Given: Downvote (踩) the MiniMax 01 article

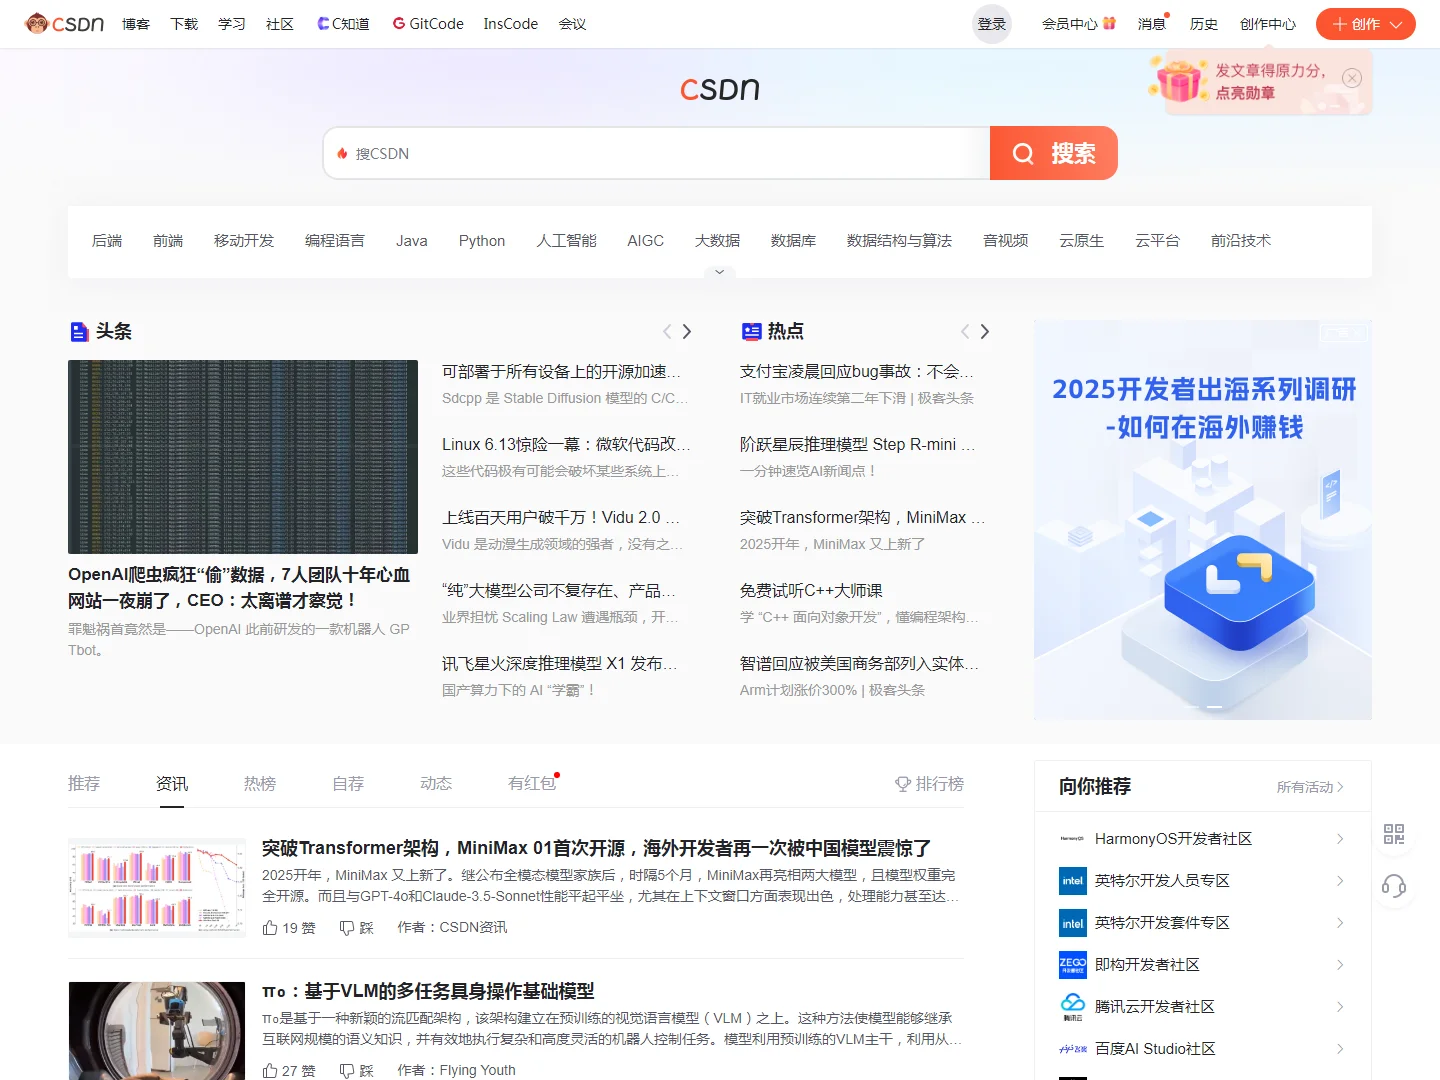Looking at the screenshot, I should 357,928.
